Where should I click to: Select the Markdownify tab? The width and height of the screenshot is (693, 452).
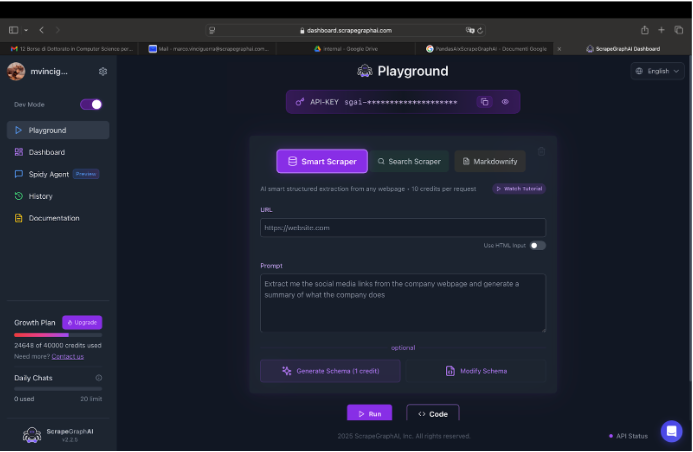click(490, 161)
